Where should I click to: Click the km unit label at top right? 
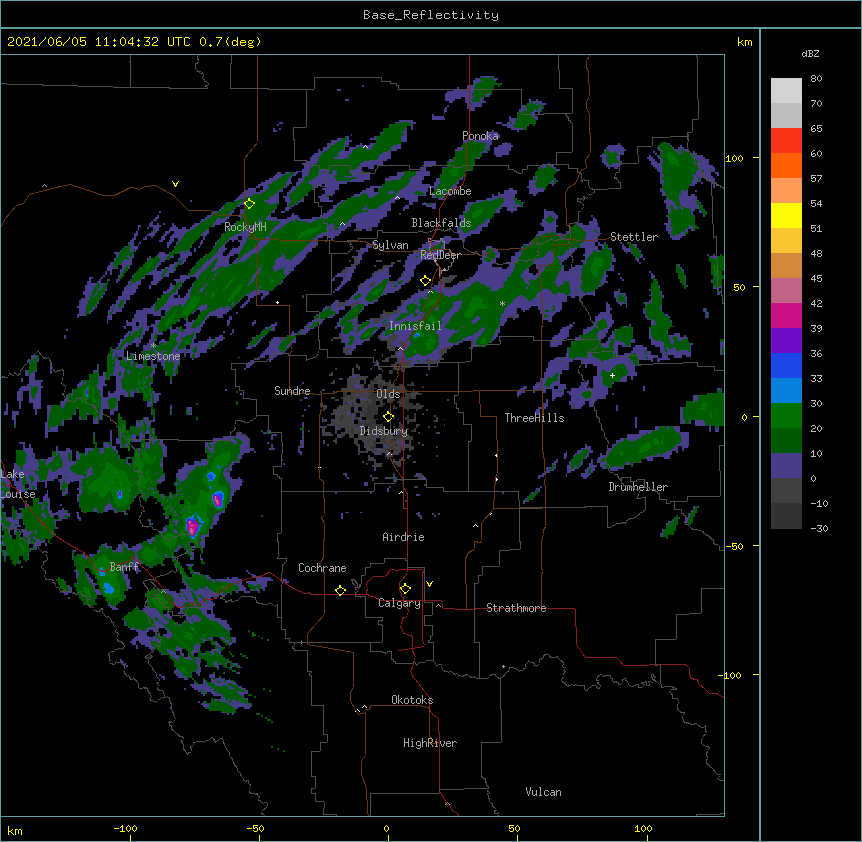coord(744,42)
